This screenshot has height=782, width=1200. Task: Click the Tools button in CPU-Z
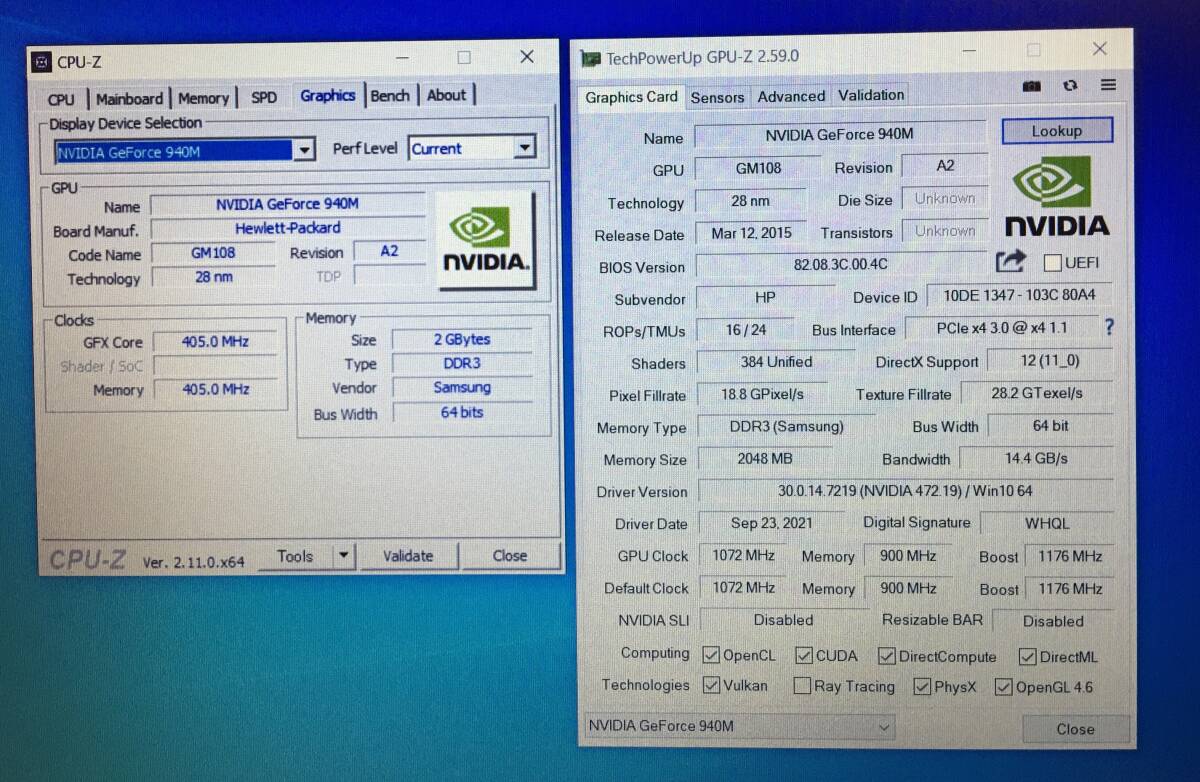pos(295,556)
